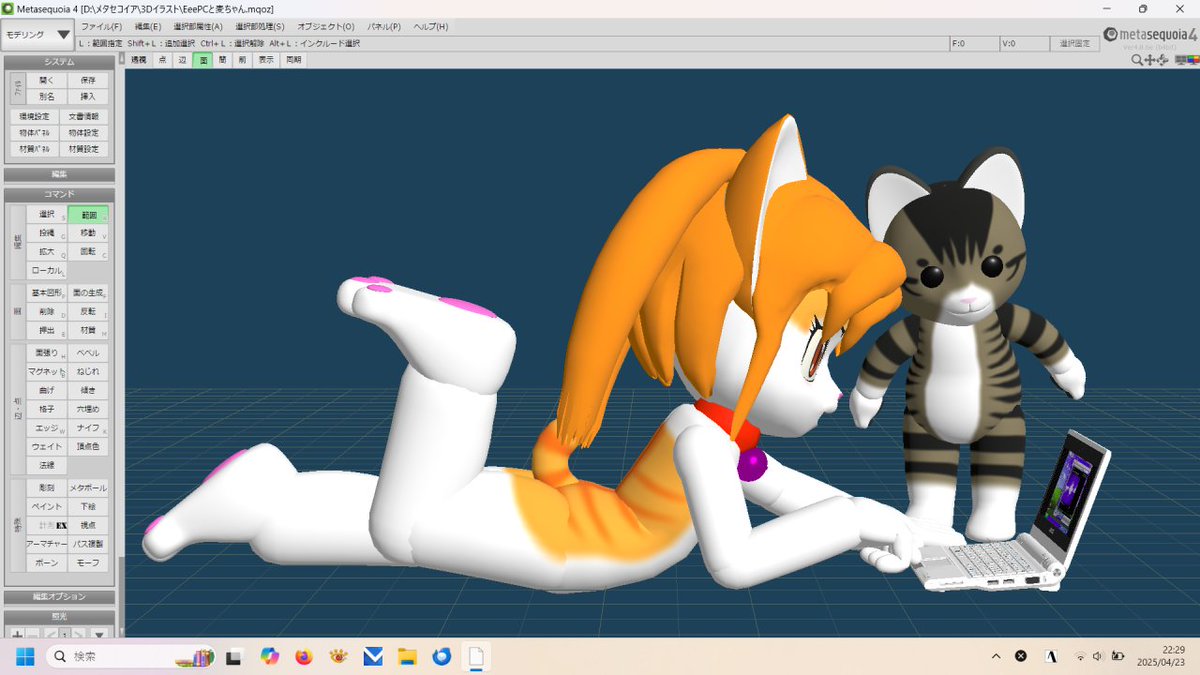Click the pan arrows view icon
1200x675 pixels.
1150,60
